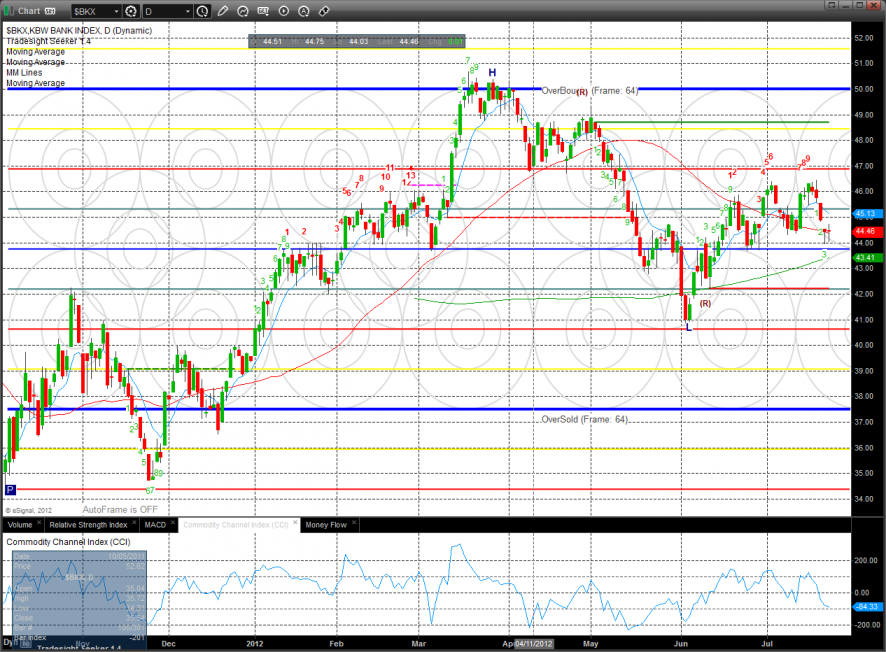Click the blue 45.13 price tag
The width and height of the screenshot is (886, 652).
coord(866,214)
